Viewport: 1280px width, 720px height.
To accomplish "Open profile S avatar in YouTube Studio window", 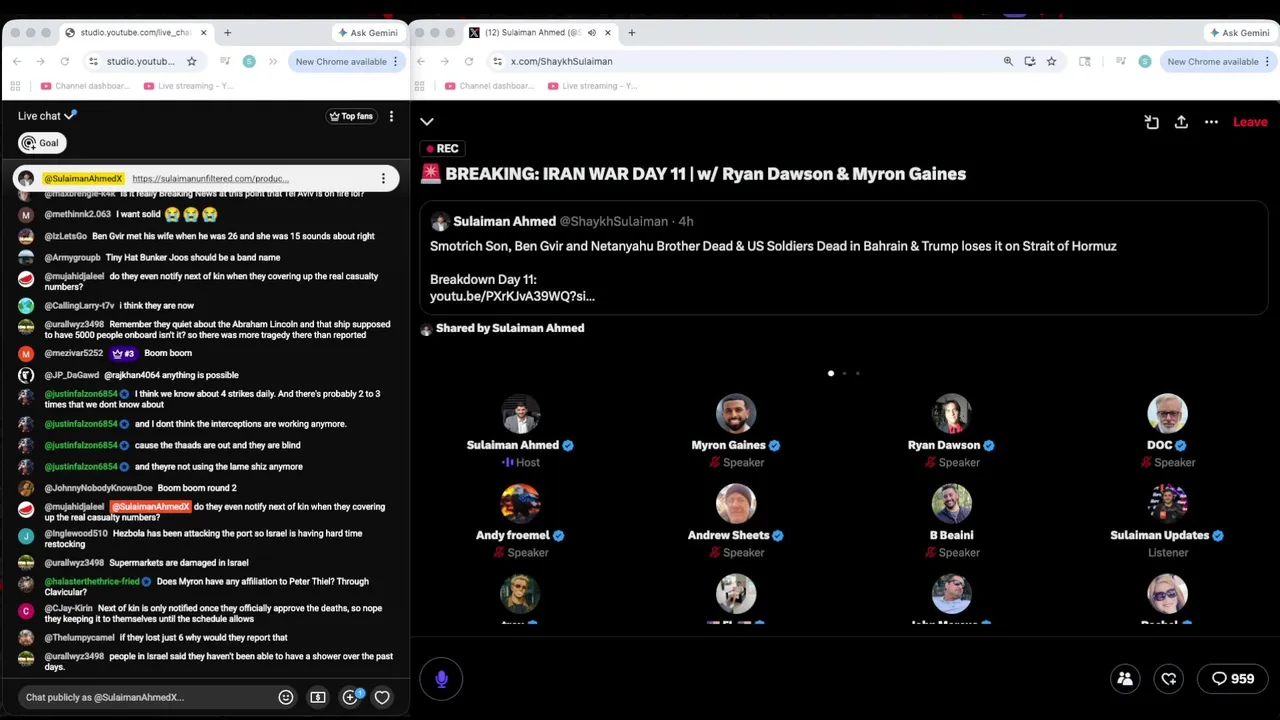I will 249,61.
